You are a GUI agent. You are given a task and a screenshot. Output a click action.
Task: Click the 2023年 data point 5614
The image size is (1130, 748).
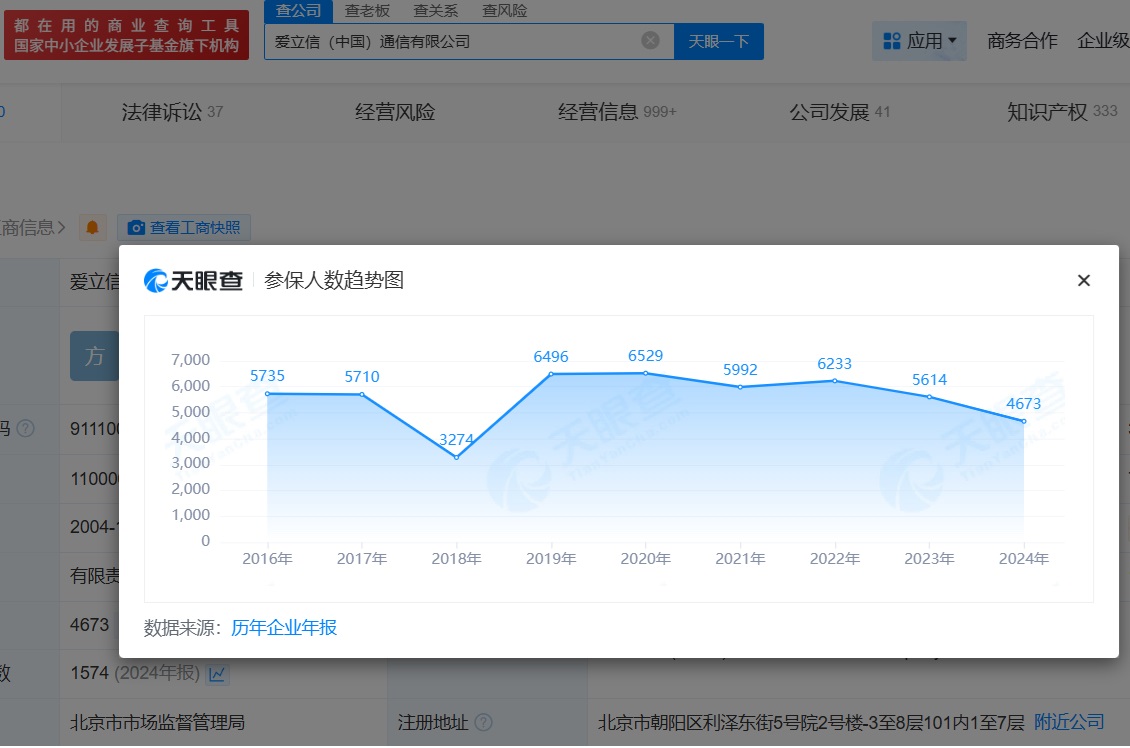coord(929,396)
